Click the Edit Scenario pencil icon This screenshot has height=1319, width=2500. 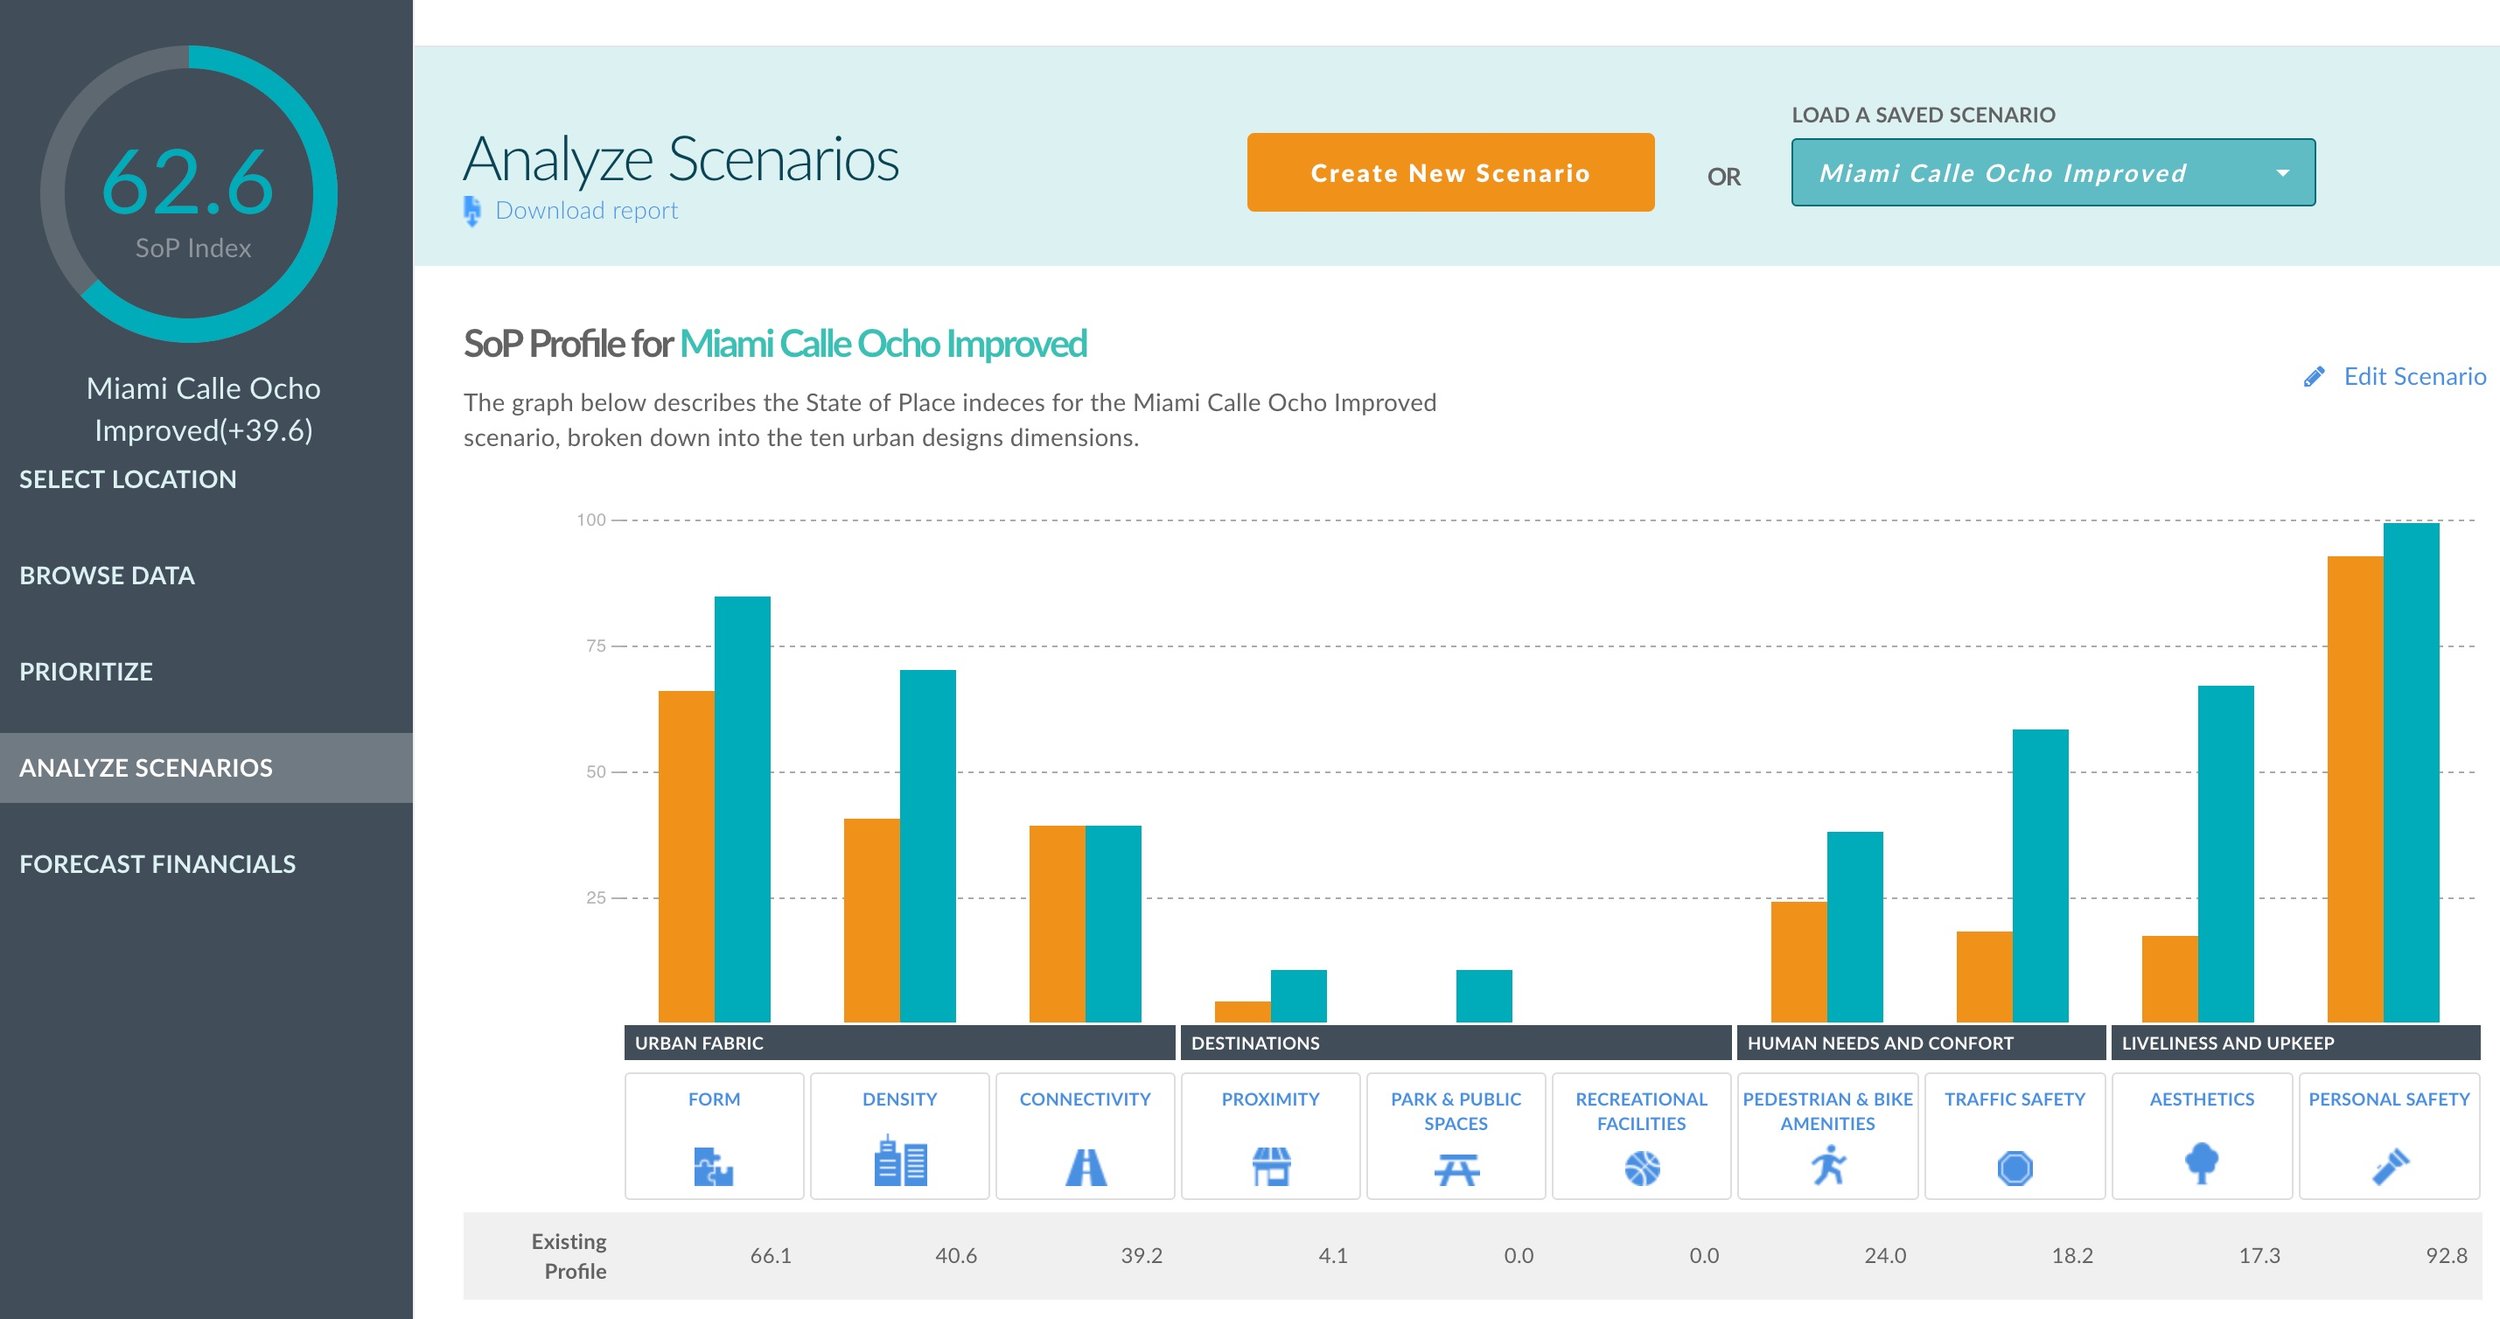2314,377
